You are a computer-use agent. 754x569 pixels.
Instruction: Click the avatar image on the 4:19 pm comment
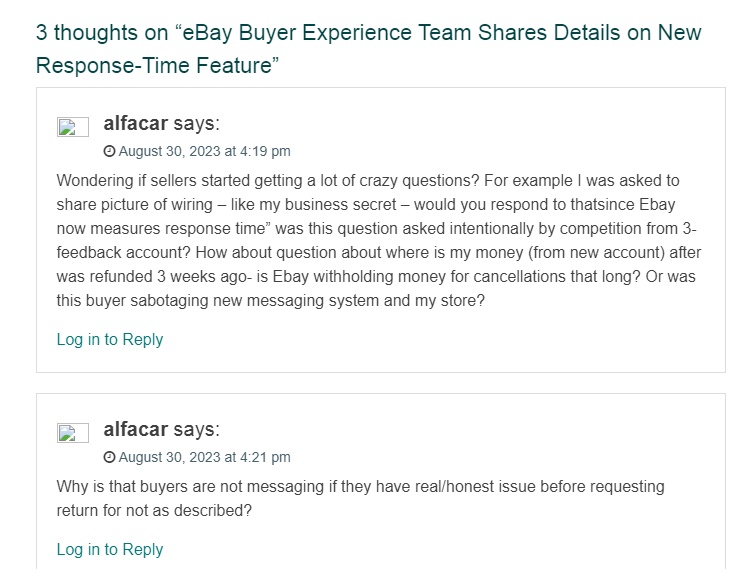pos(73,127)
